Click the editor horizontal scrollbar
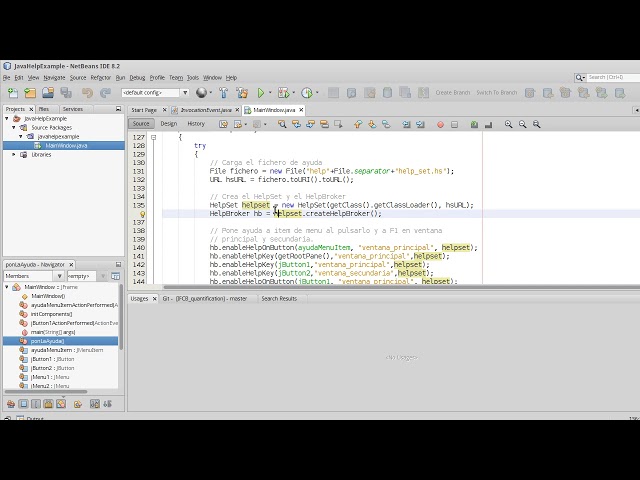Image resolution: width=640 pixels, height=480 pixels. 402,287
